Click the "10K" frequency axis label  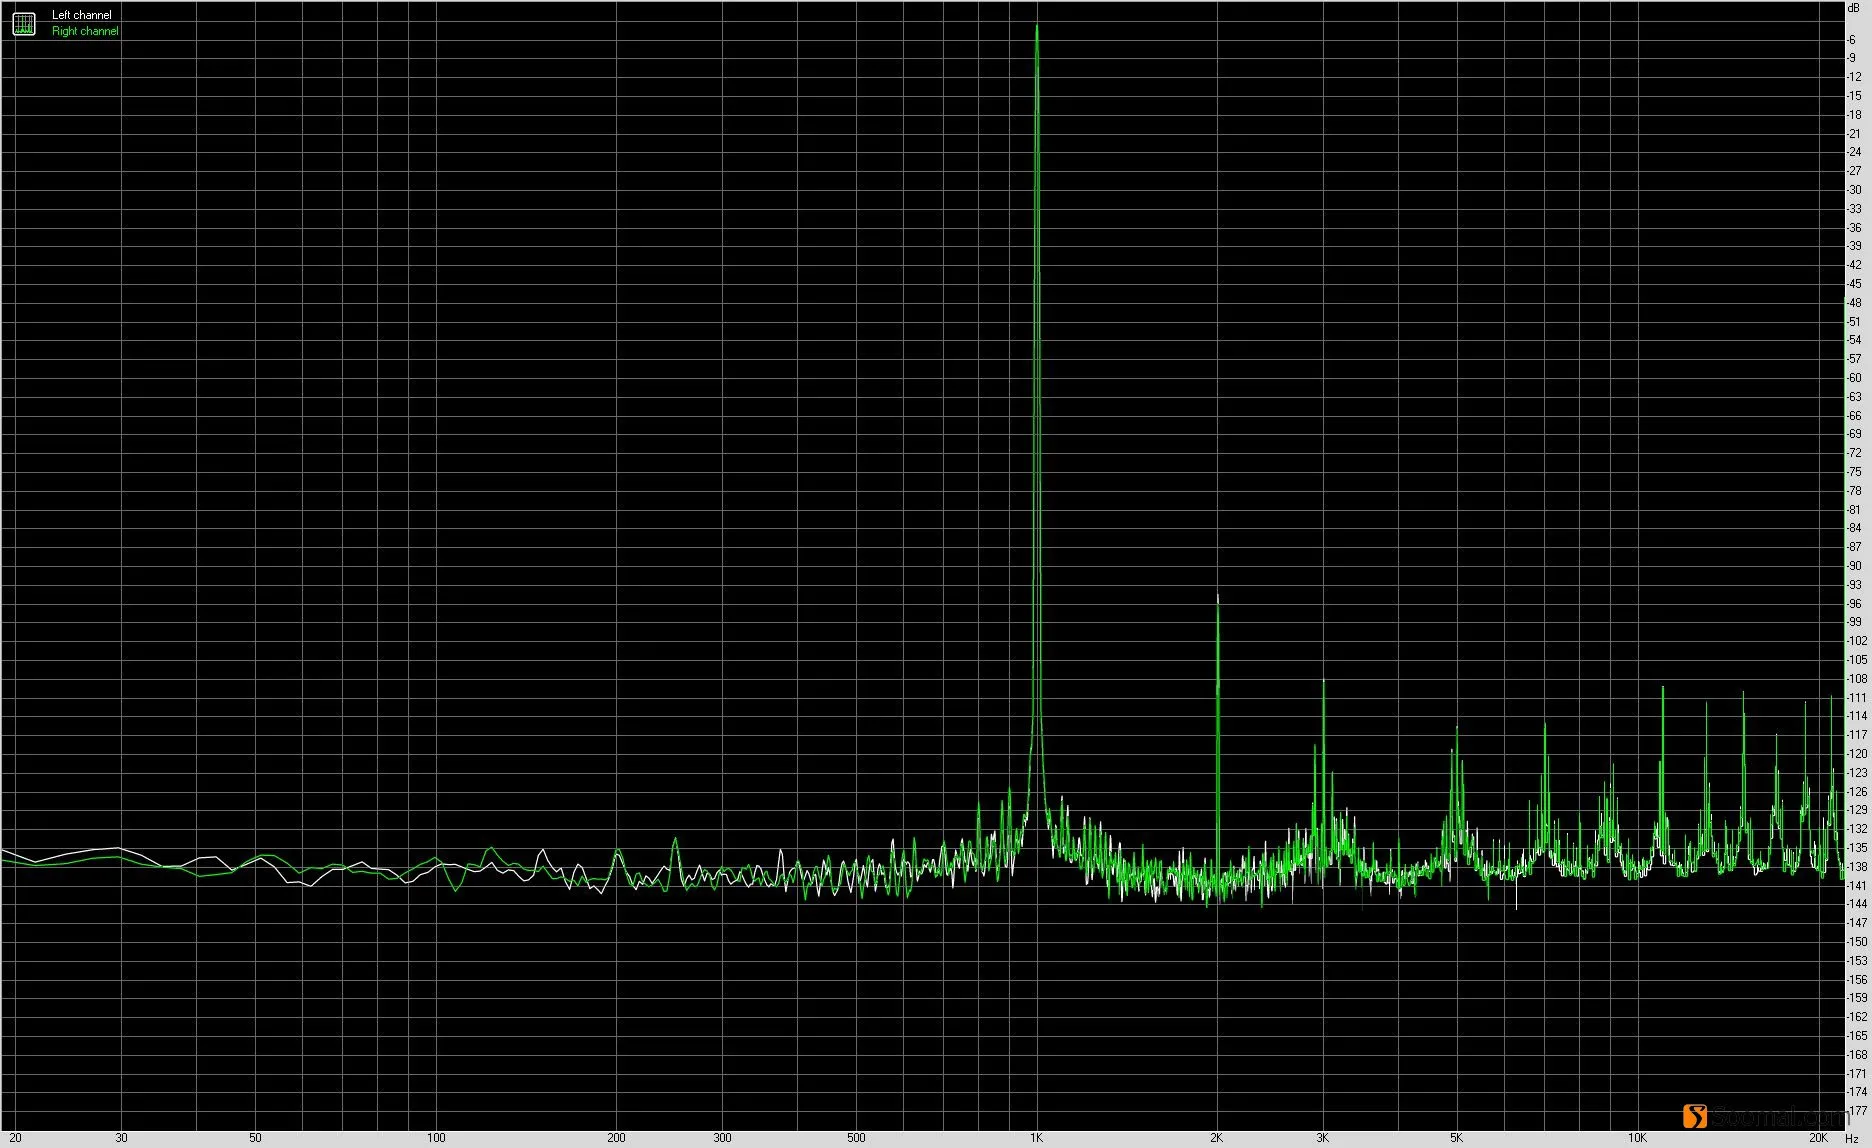coord(1637,1138)
